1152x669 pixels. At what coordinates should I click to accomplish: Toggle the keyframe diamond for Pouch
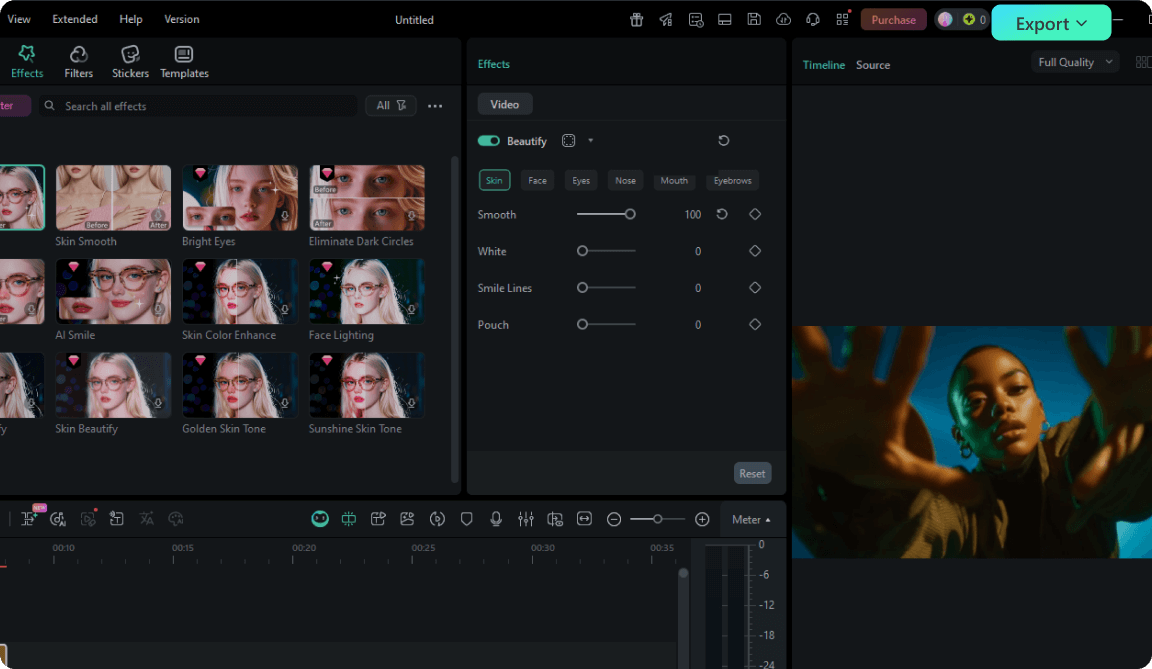tap(755, 324)
